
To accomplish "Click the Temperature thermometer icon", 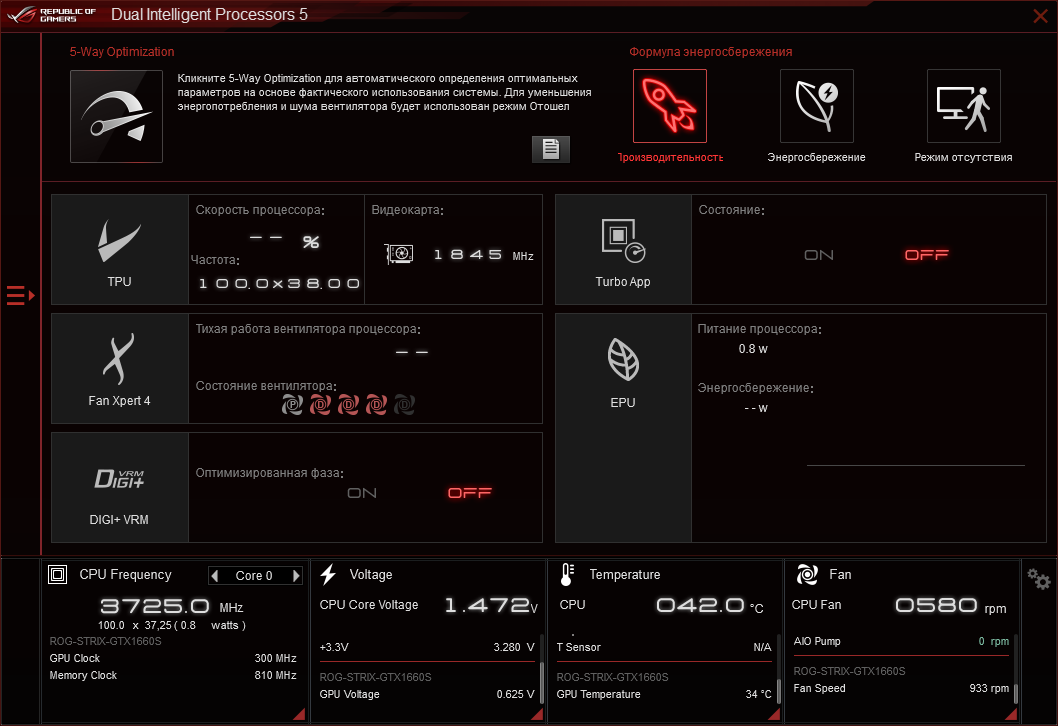I will coord(567,574).
